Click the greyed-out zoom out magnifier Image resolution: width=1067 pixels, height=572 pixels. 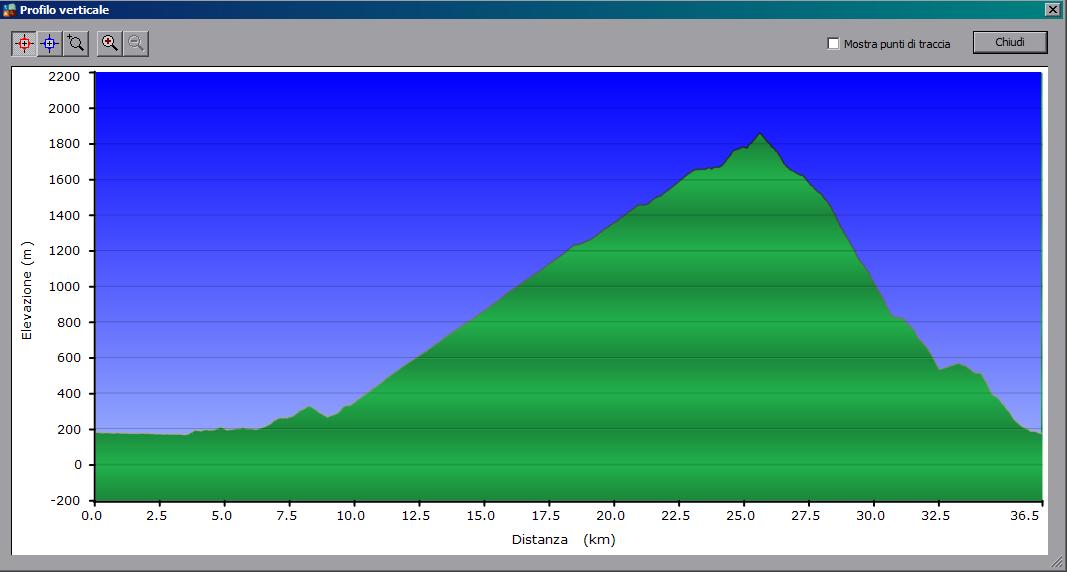tap(136, 43)
